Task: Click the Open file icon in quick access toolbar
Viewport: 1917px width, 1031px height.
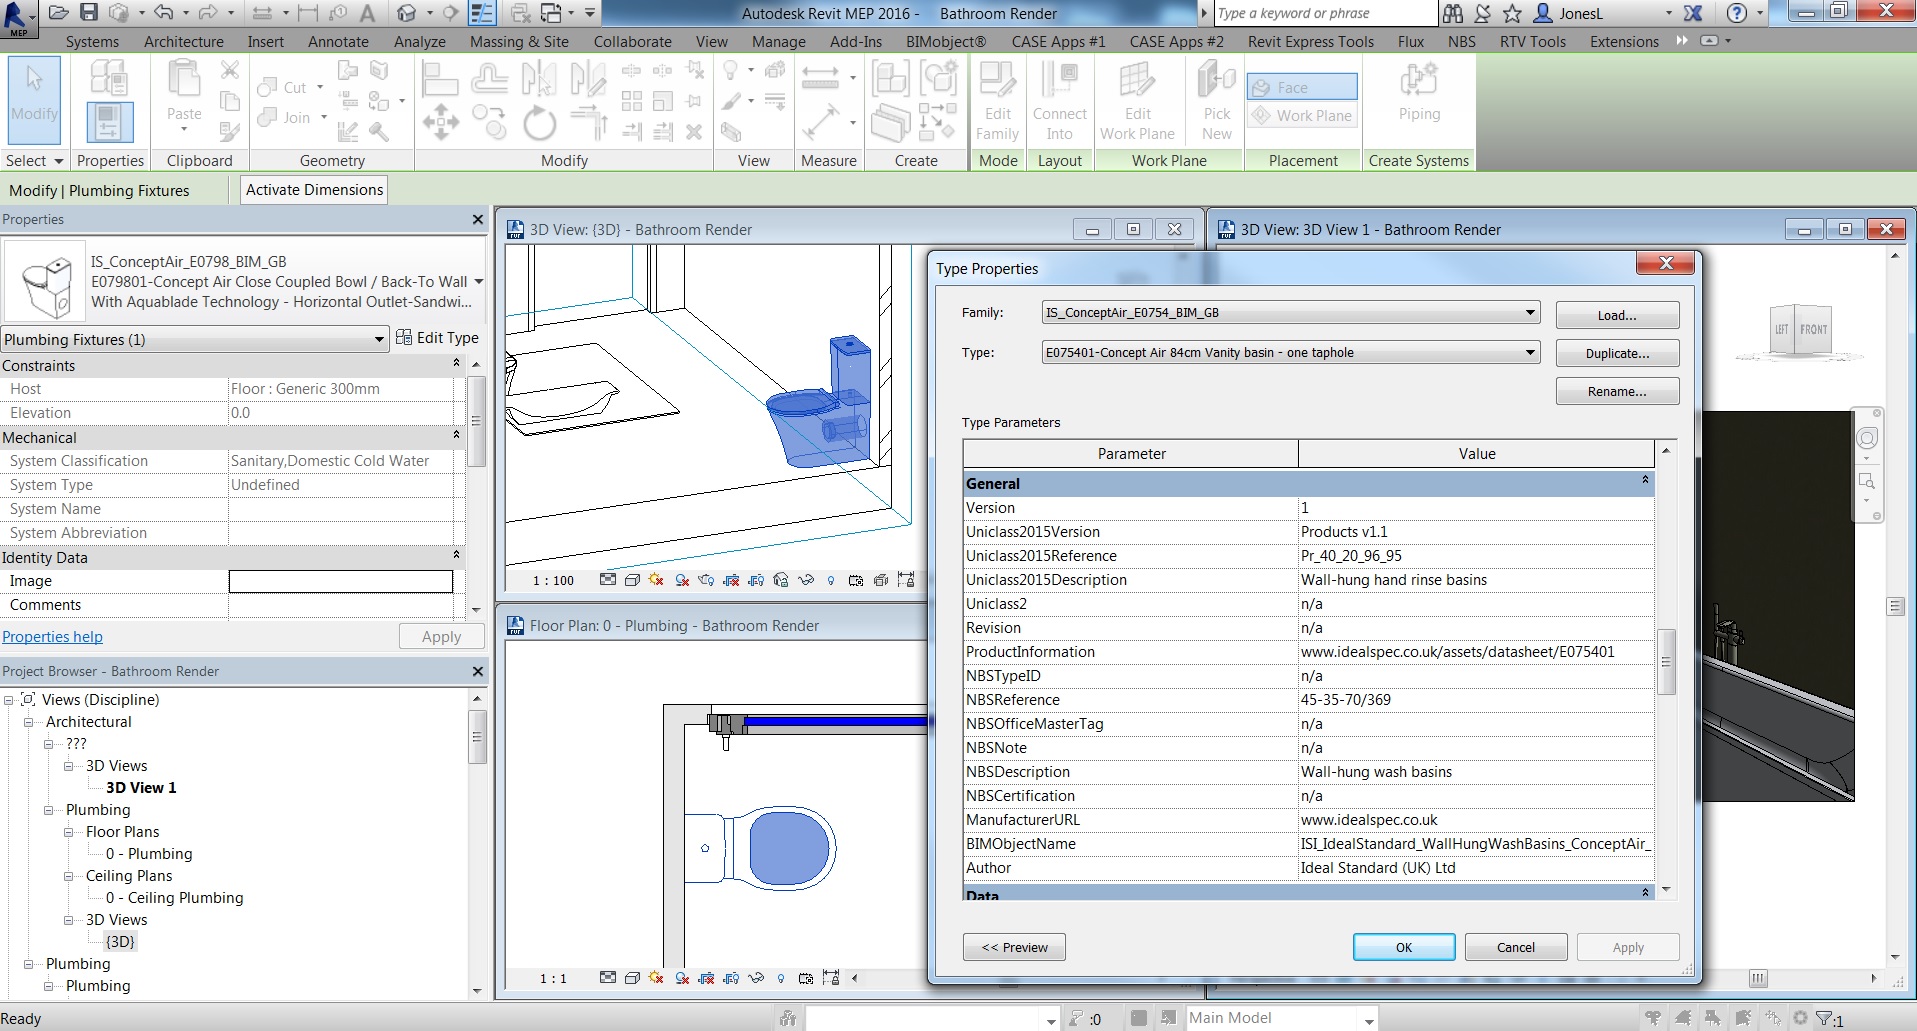Action: [59, 13]
